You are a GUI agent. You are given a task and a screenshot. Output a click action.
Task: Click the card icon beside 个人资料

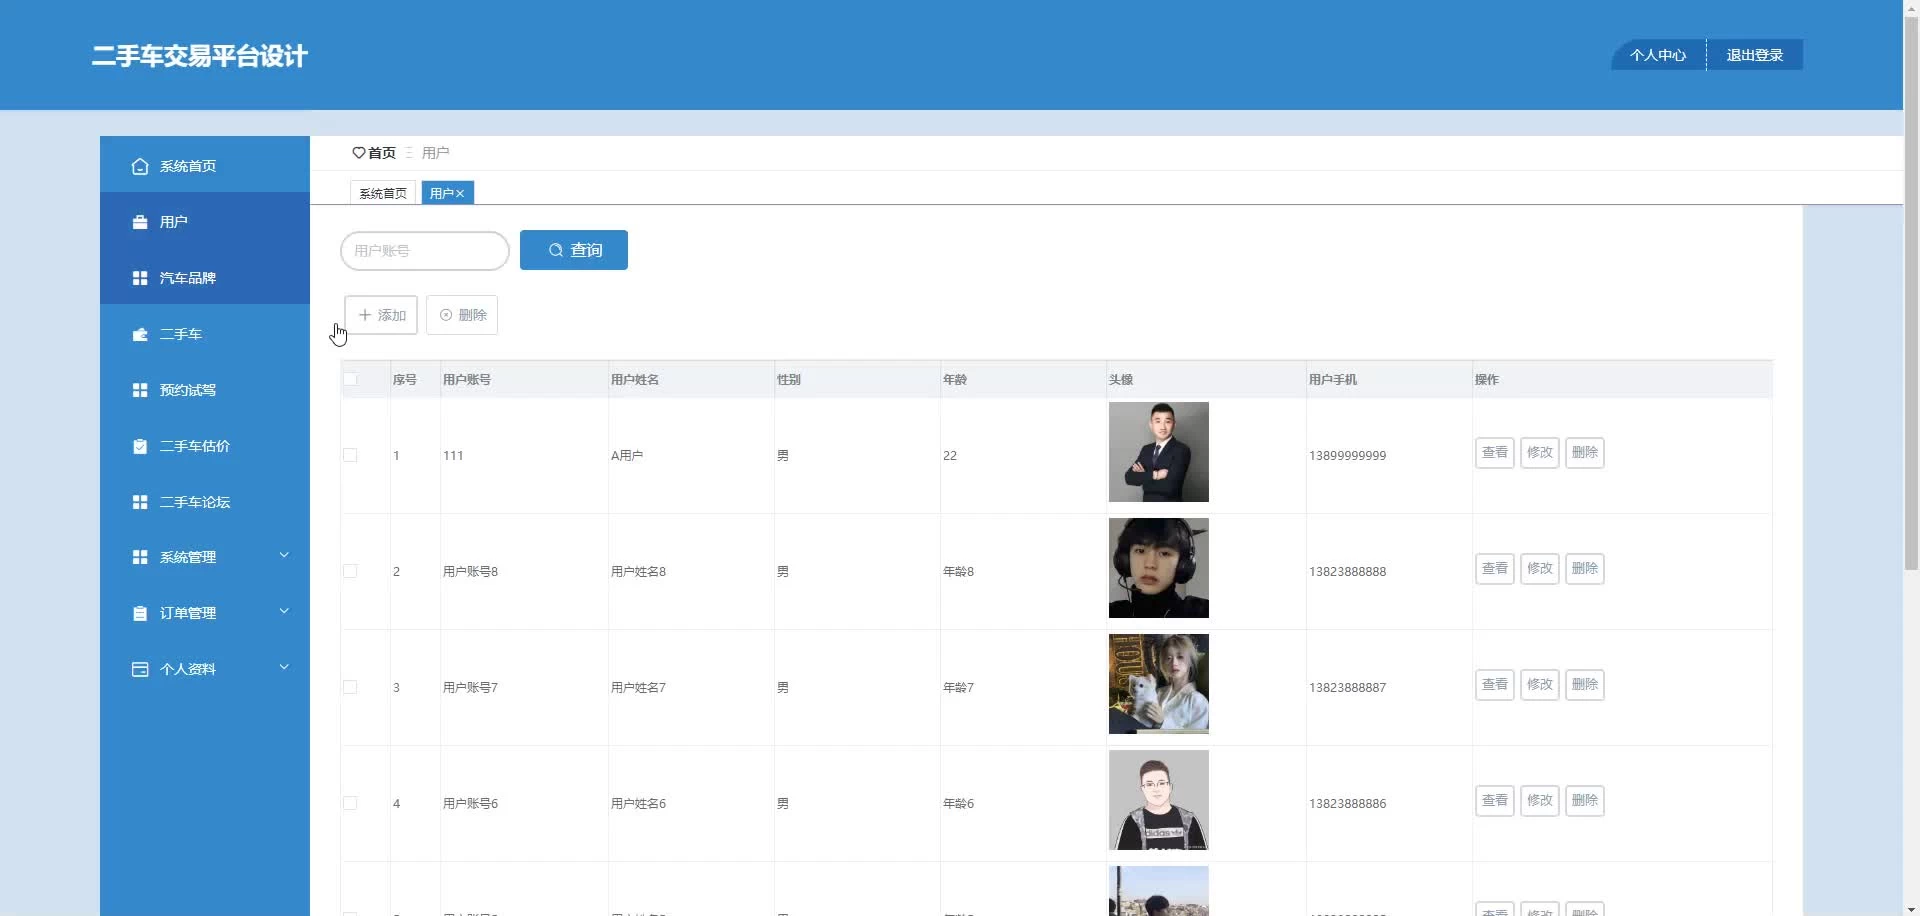tap(140, 669)
